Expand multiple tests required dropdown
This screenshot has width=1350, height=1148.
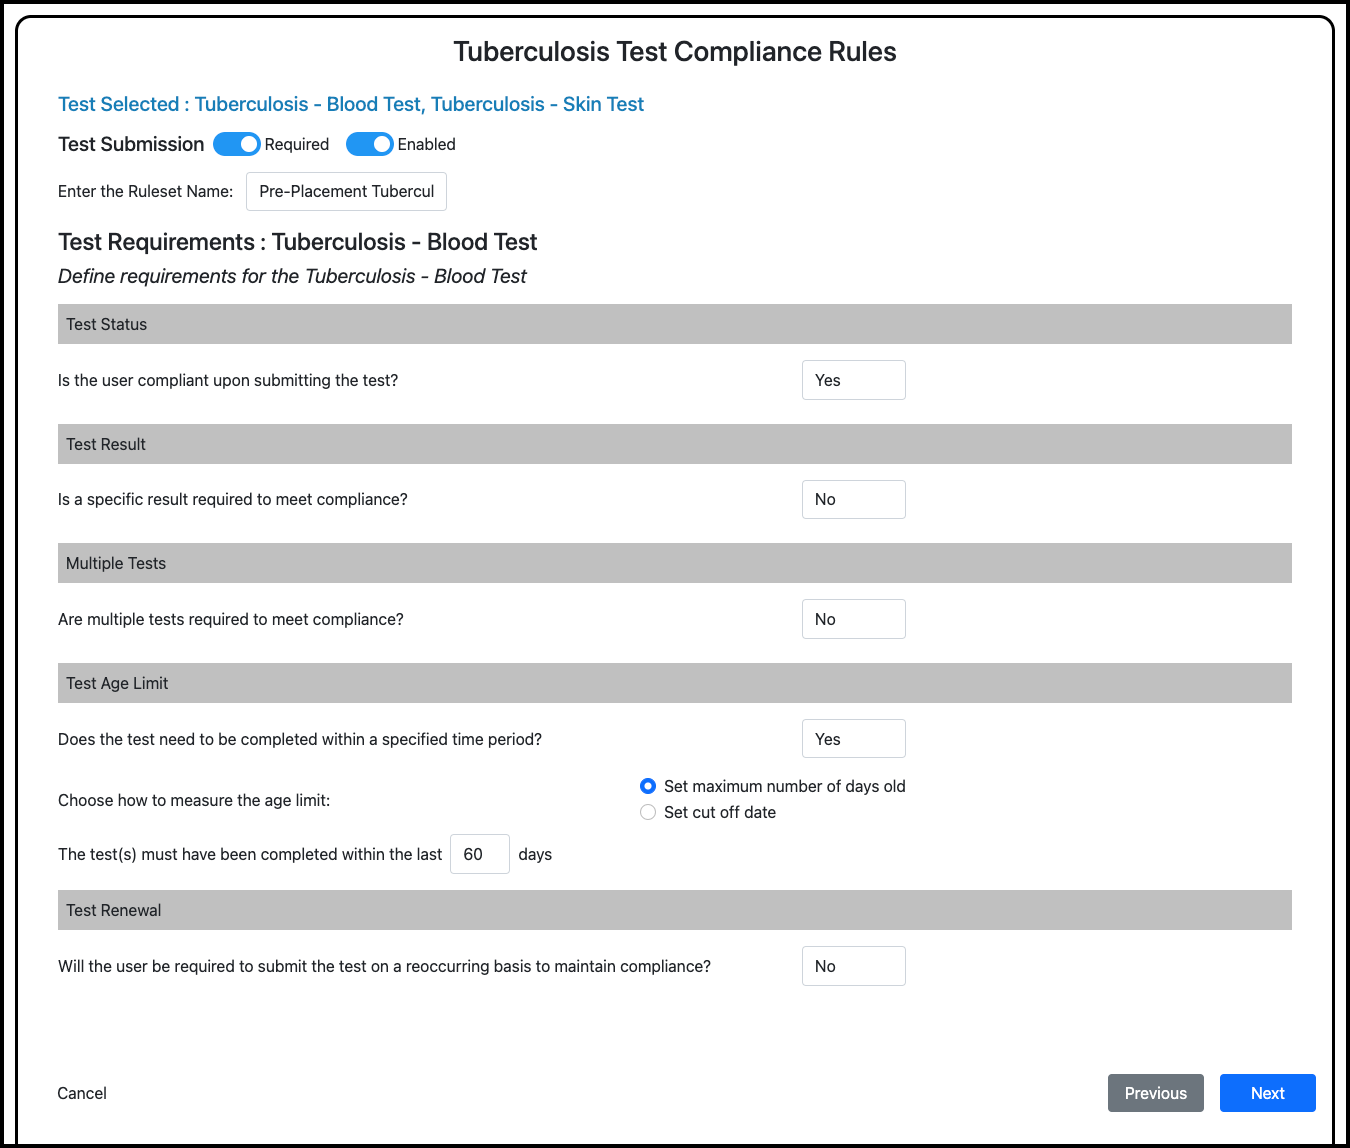[x=853, y=619]
